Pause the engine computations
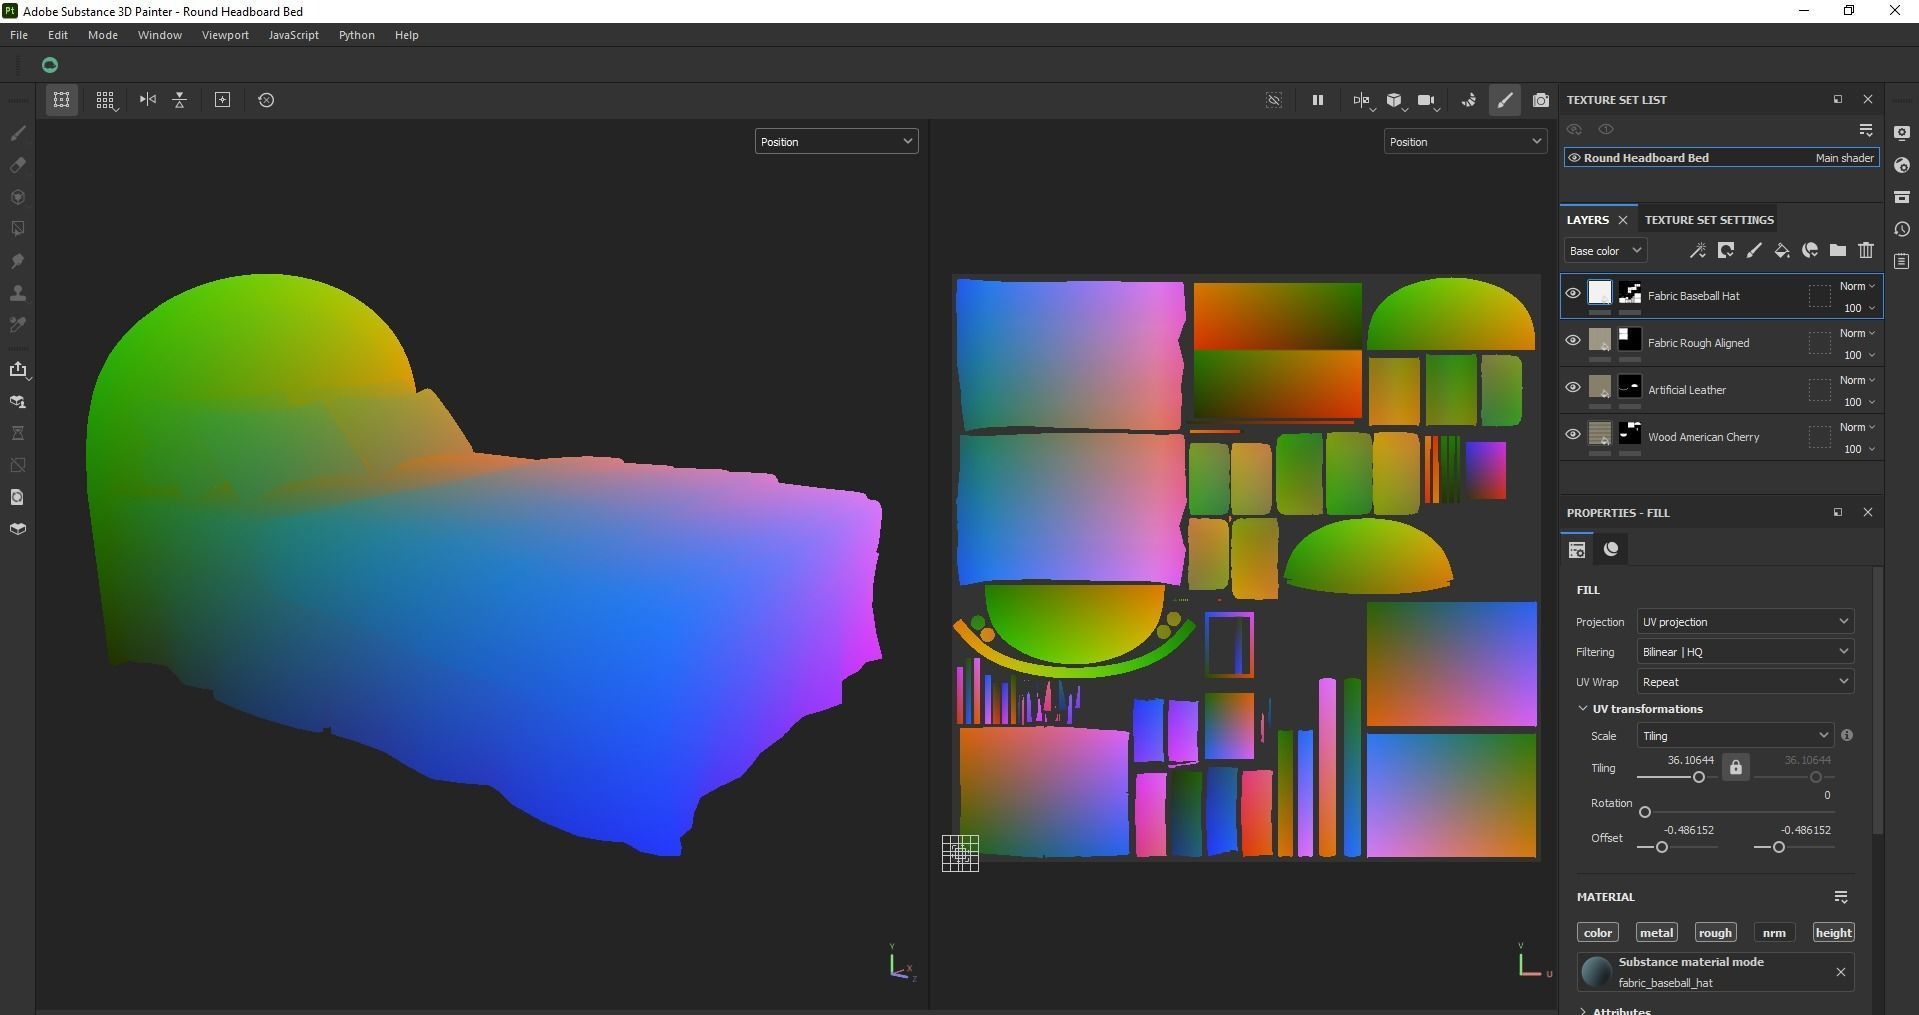The height and width of the screenshot is (1015, 1919). pos(1318,100)
